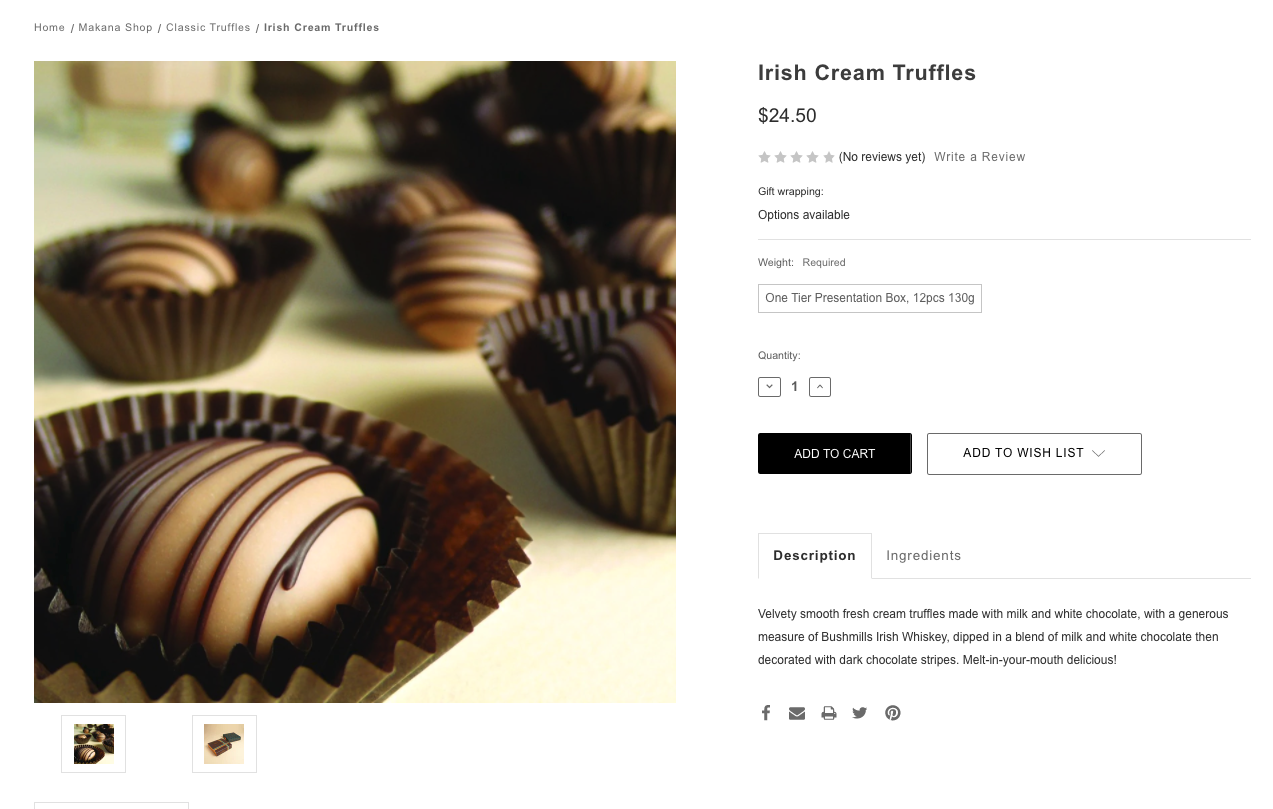Click the quantity number field
The image size is (1273, 809).
click(795, 387)
